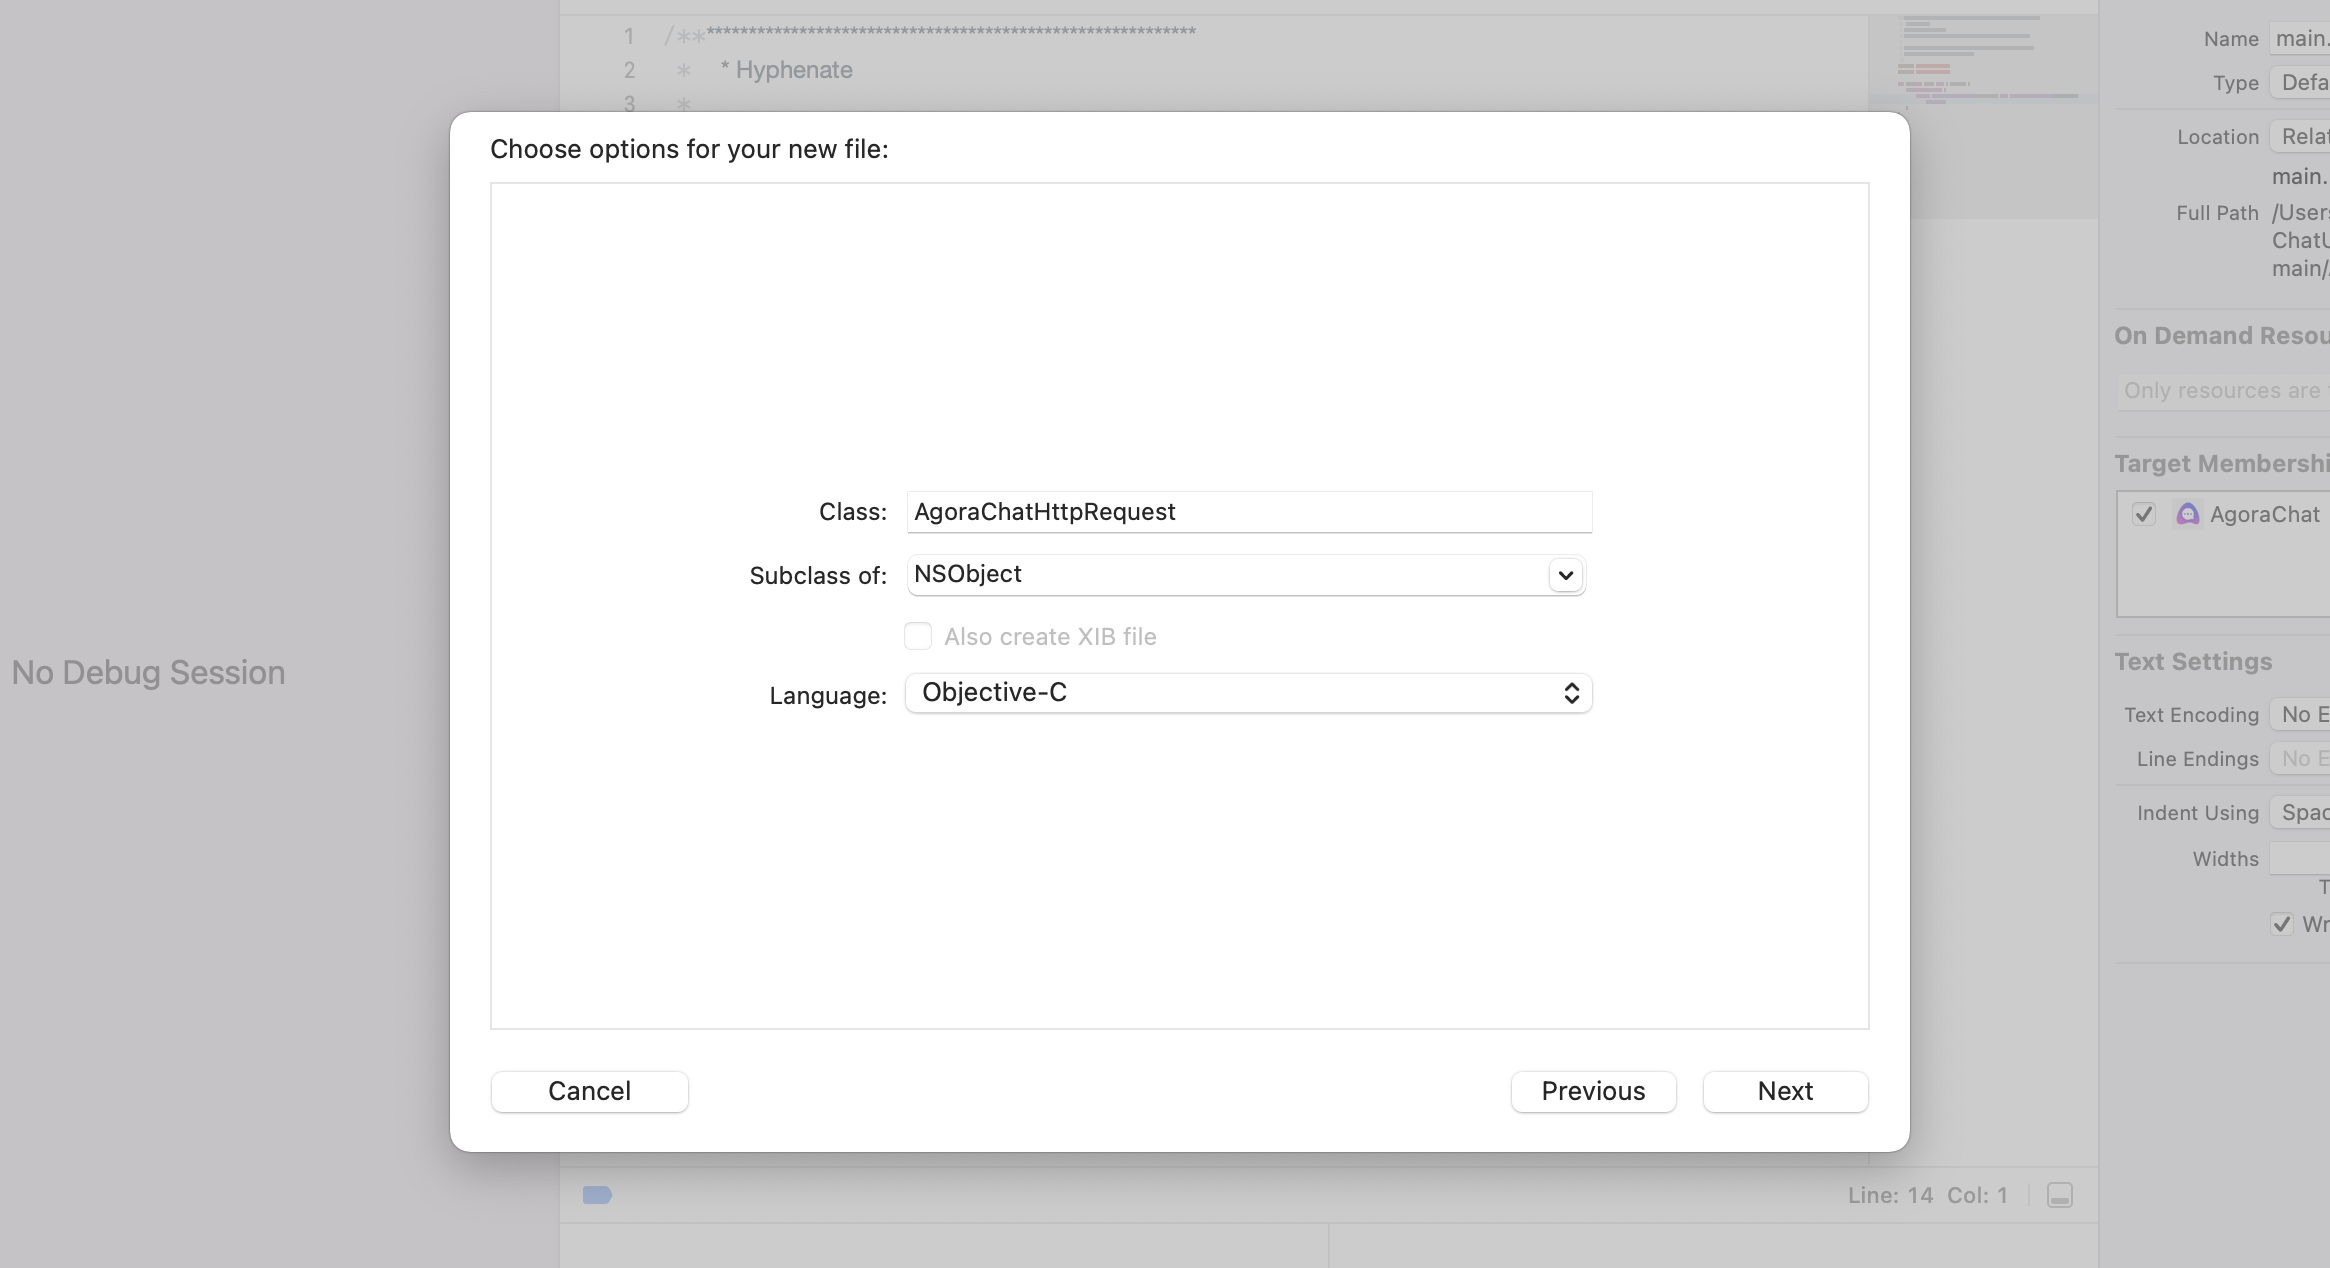Toggle the Wrap lines checkbox in inspector

pos(2281,924)
